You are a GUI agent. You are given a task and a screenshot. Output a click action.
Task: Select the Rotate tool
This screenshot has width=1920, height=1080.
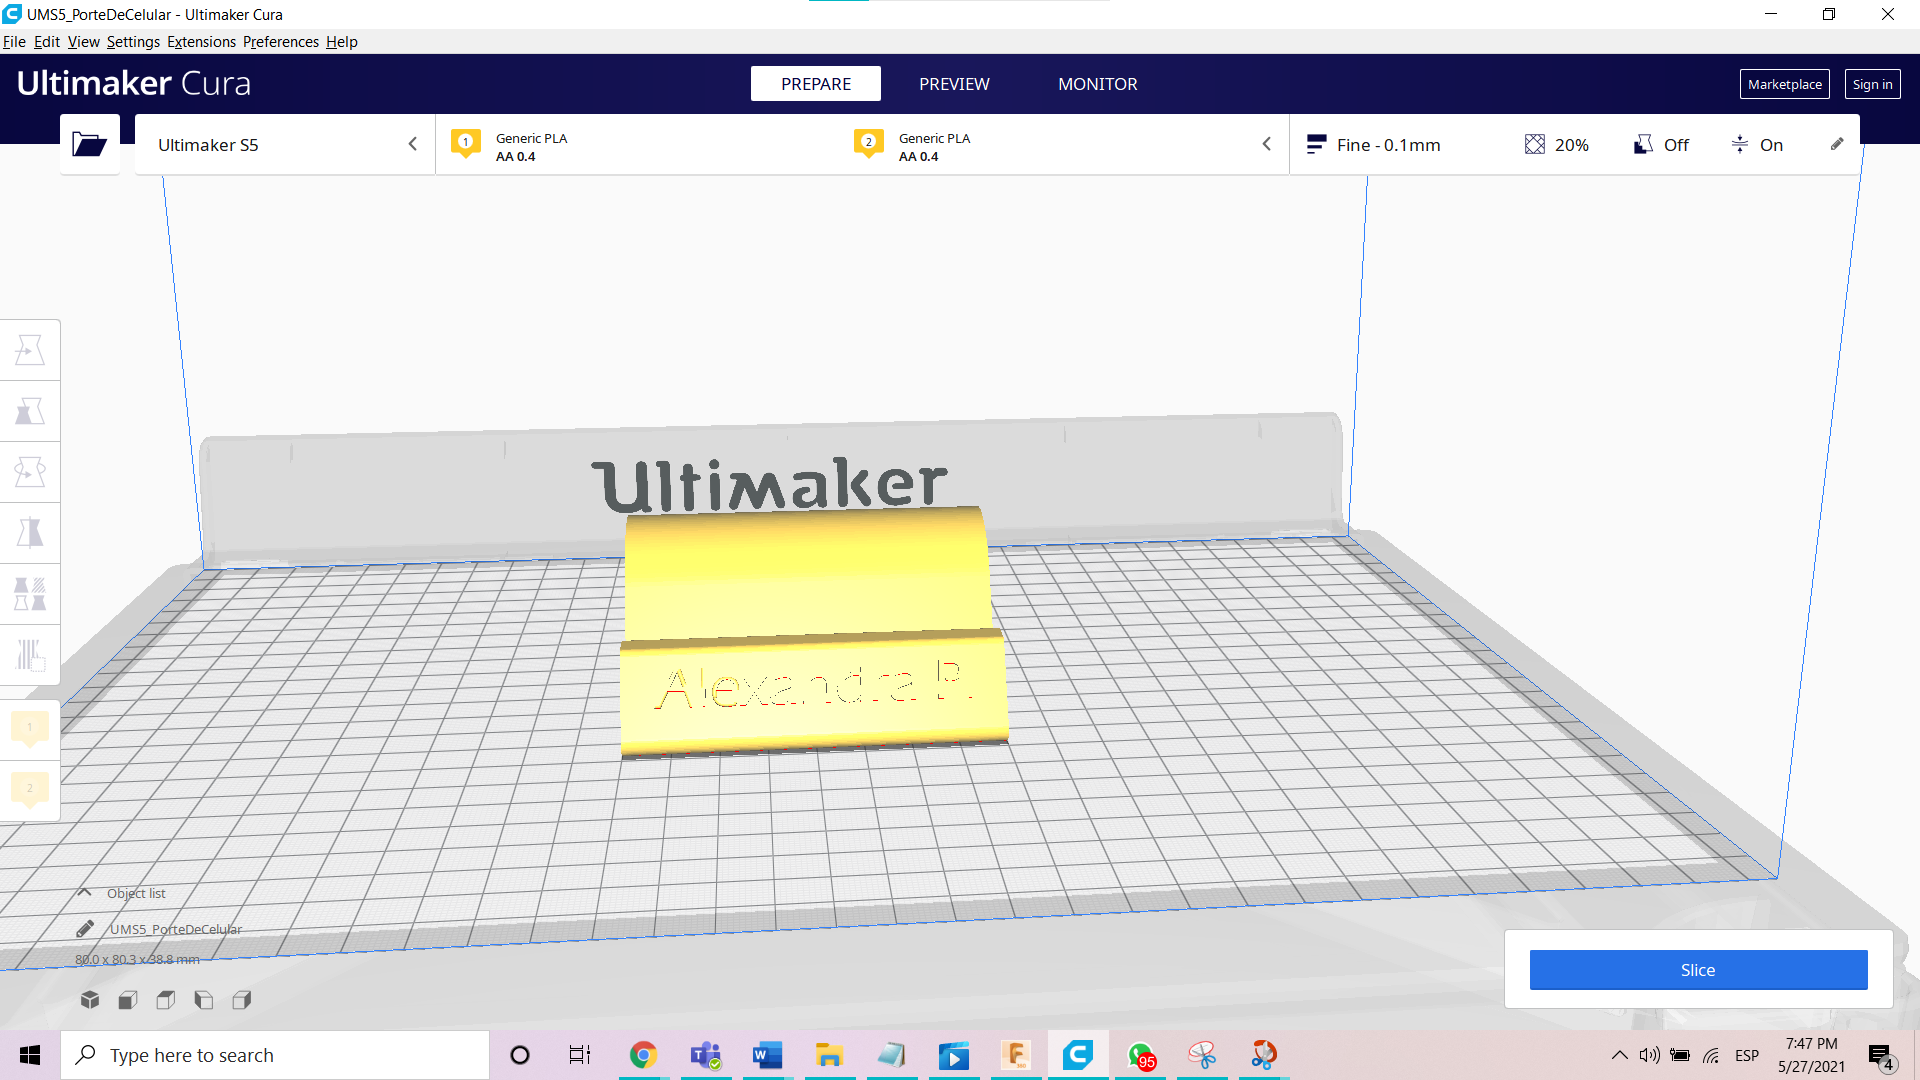(30, 472)
